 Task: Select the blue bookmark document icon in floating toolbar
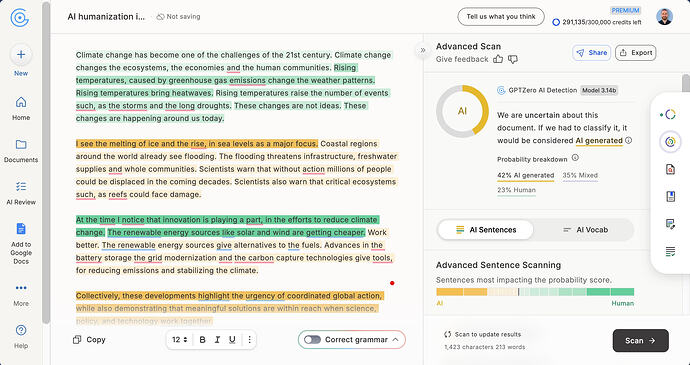coord(670,196)
